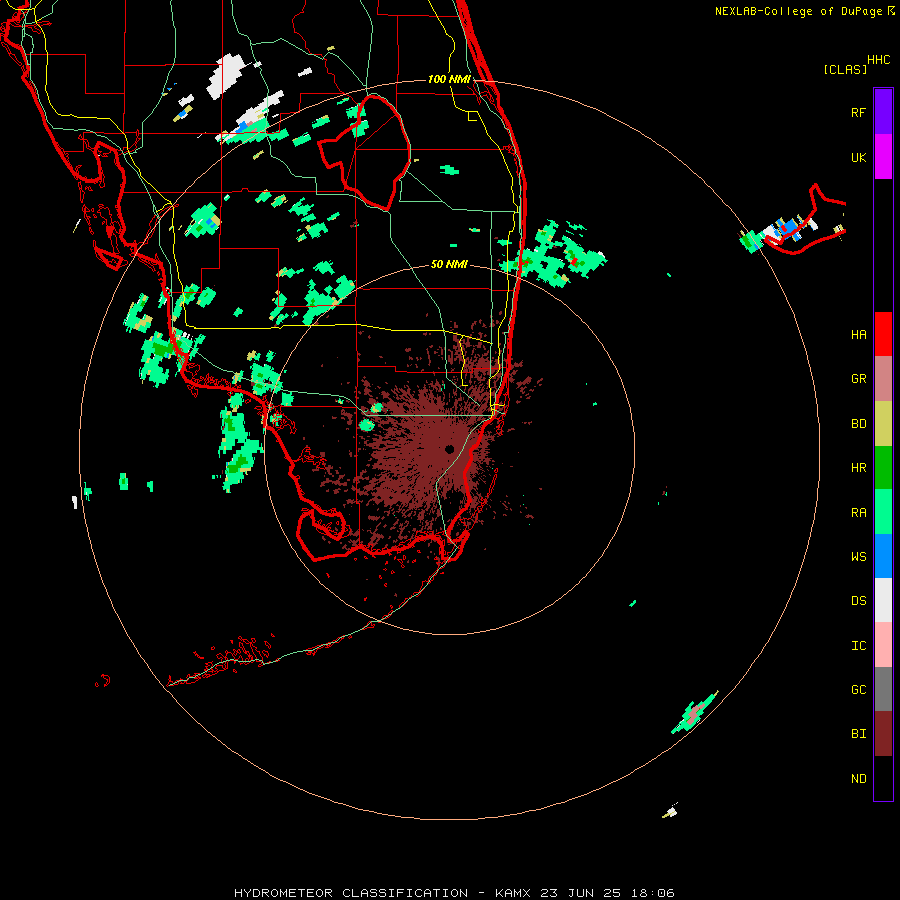Click the BD legend label

pos(858,424)
